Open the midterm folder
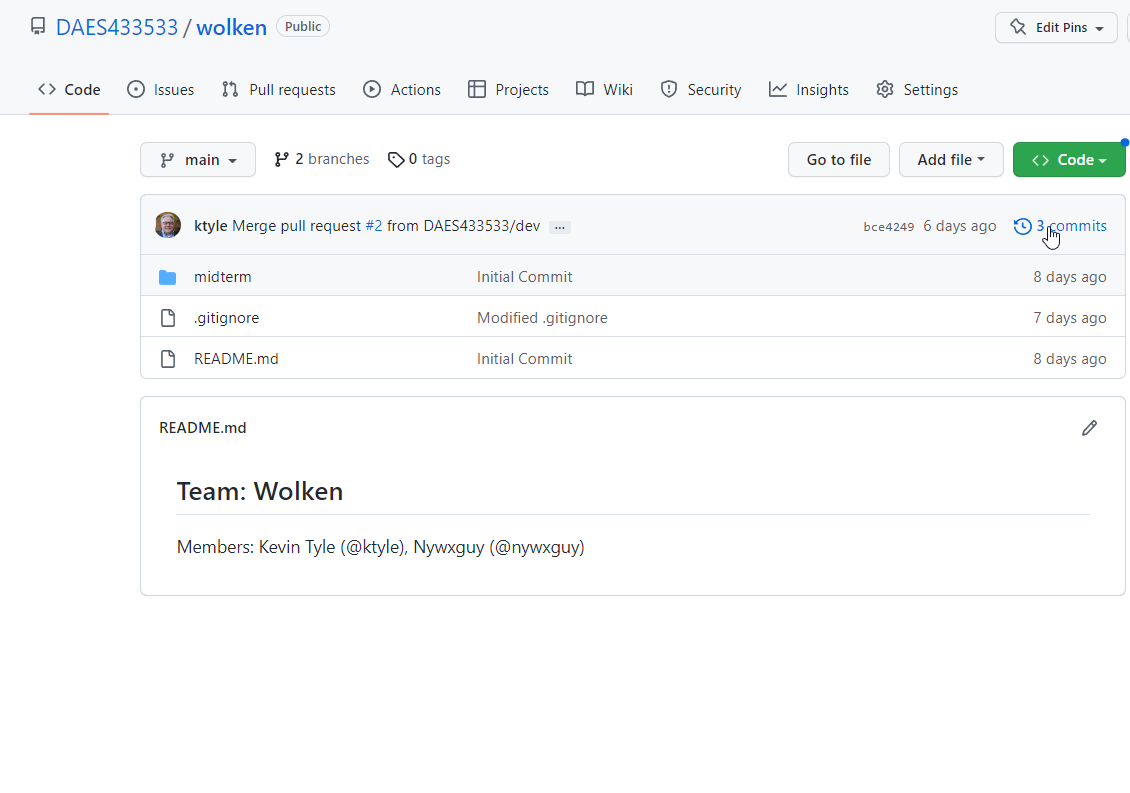The image size is (1130, 793). [x=222, y=277]
